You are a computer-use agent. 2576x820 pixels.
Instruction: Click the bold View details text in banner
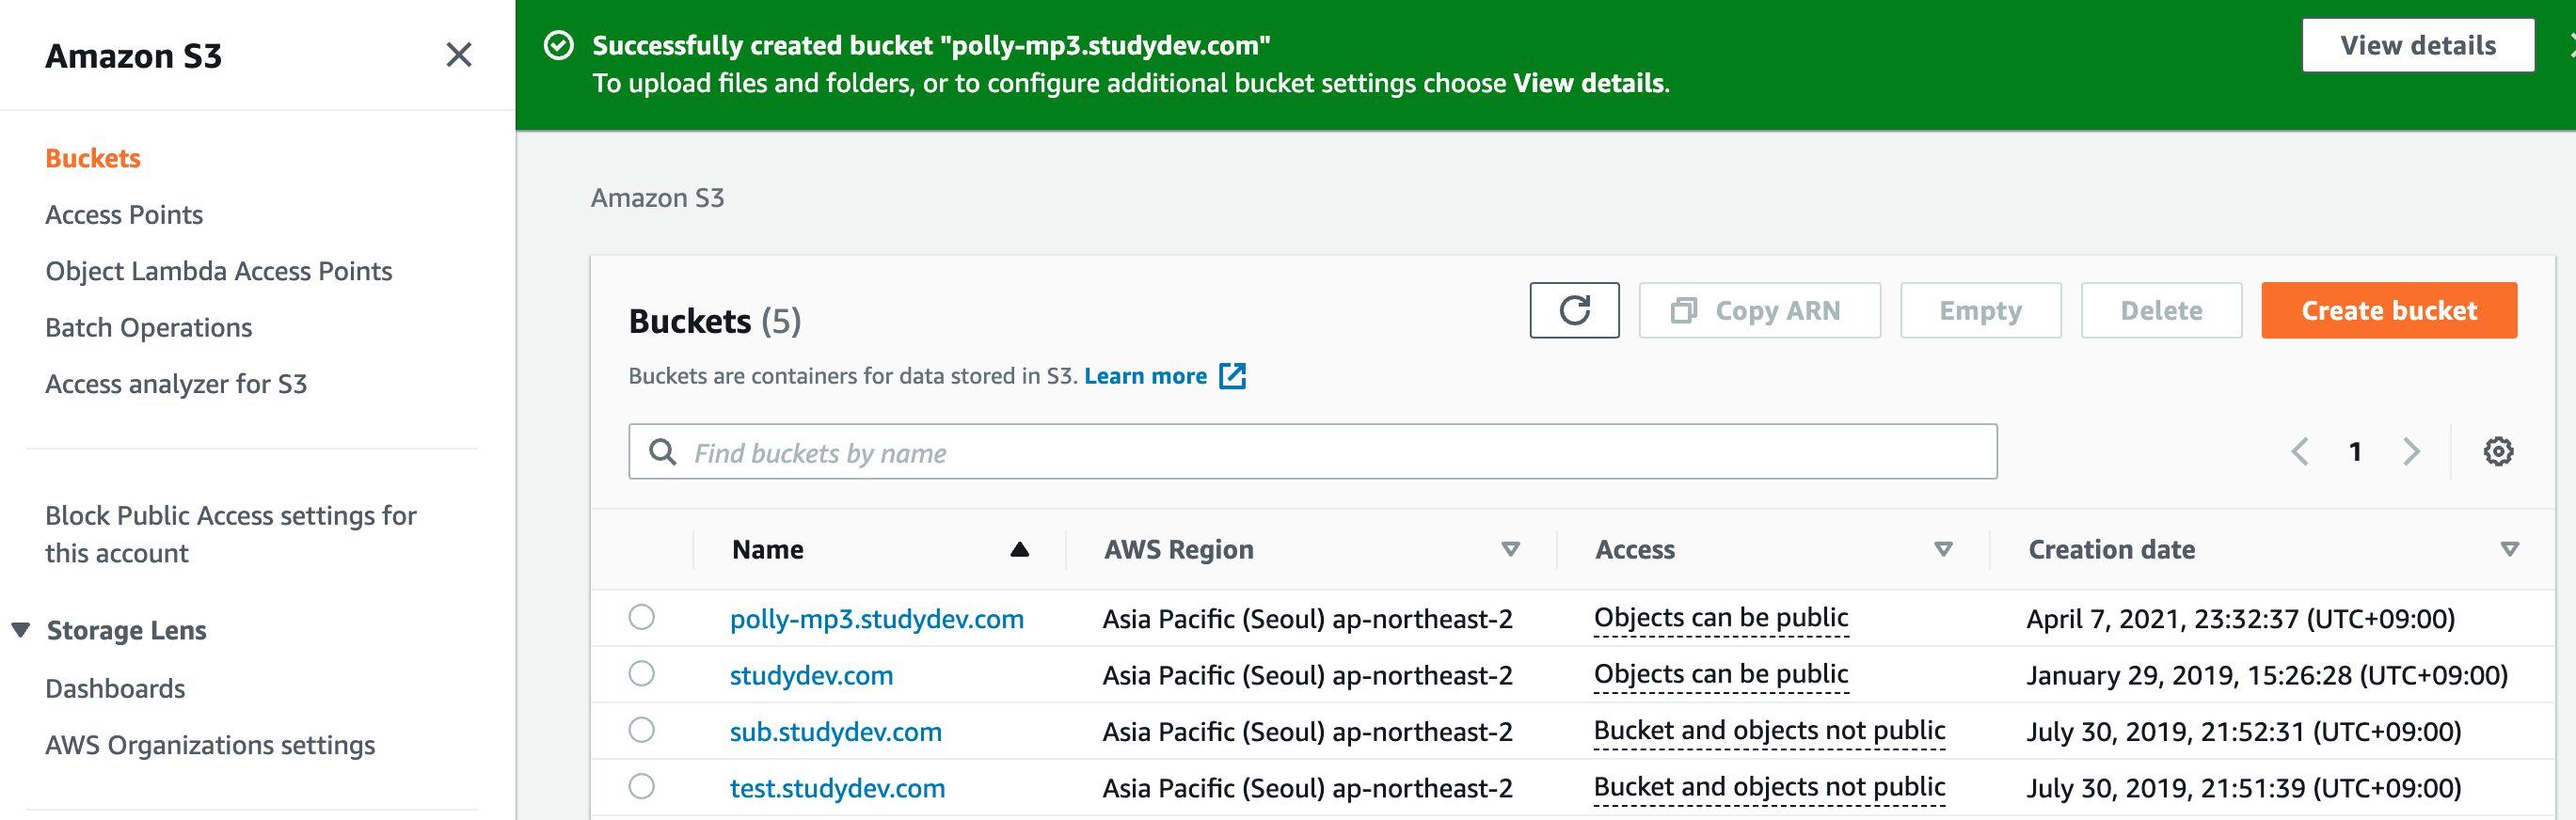pyautogui.click(x=1587, y=83)
